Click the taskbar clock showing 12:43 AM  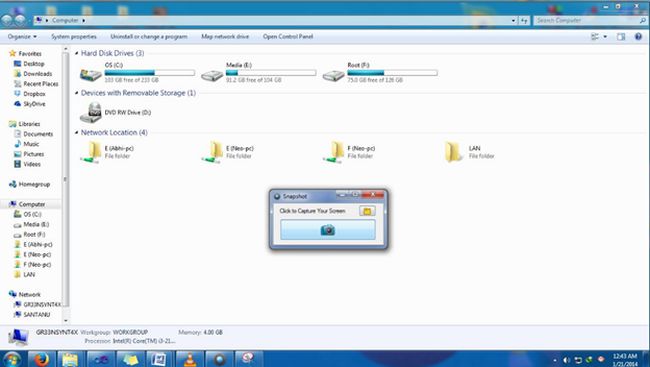click(625, 360)
